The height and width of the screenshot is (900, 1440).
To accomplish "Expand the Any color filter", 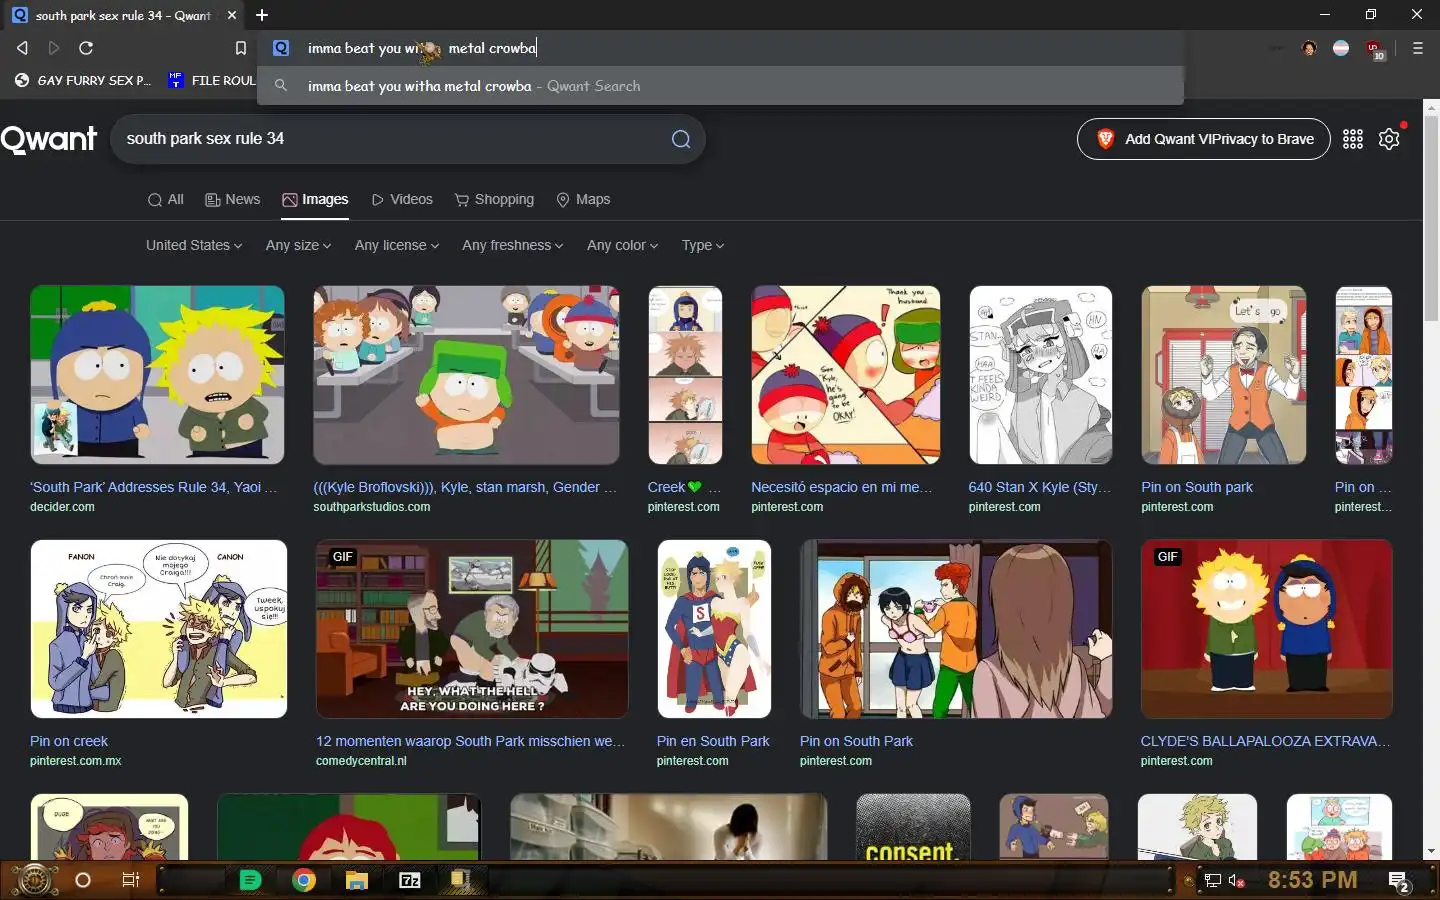I will tap(622, 245).
